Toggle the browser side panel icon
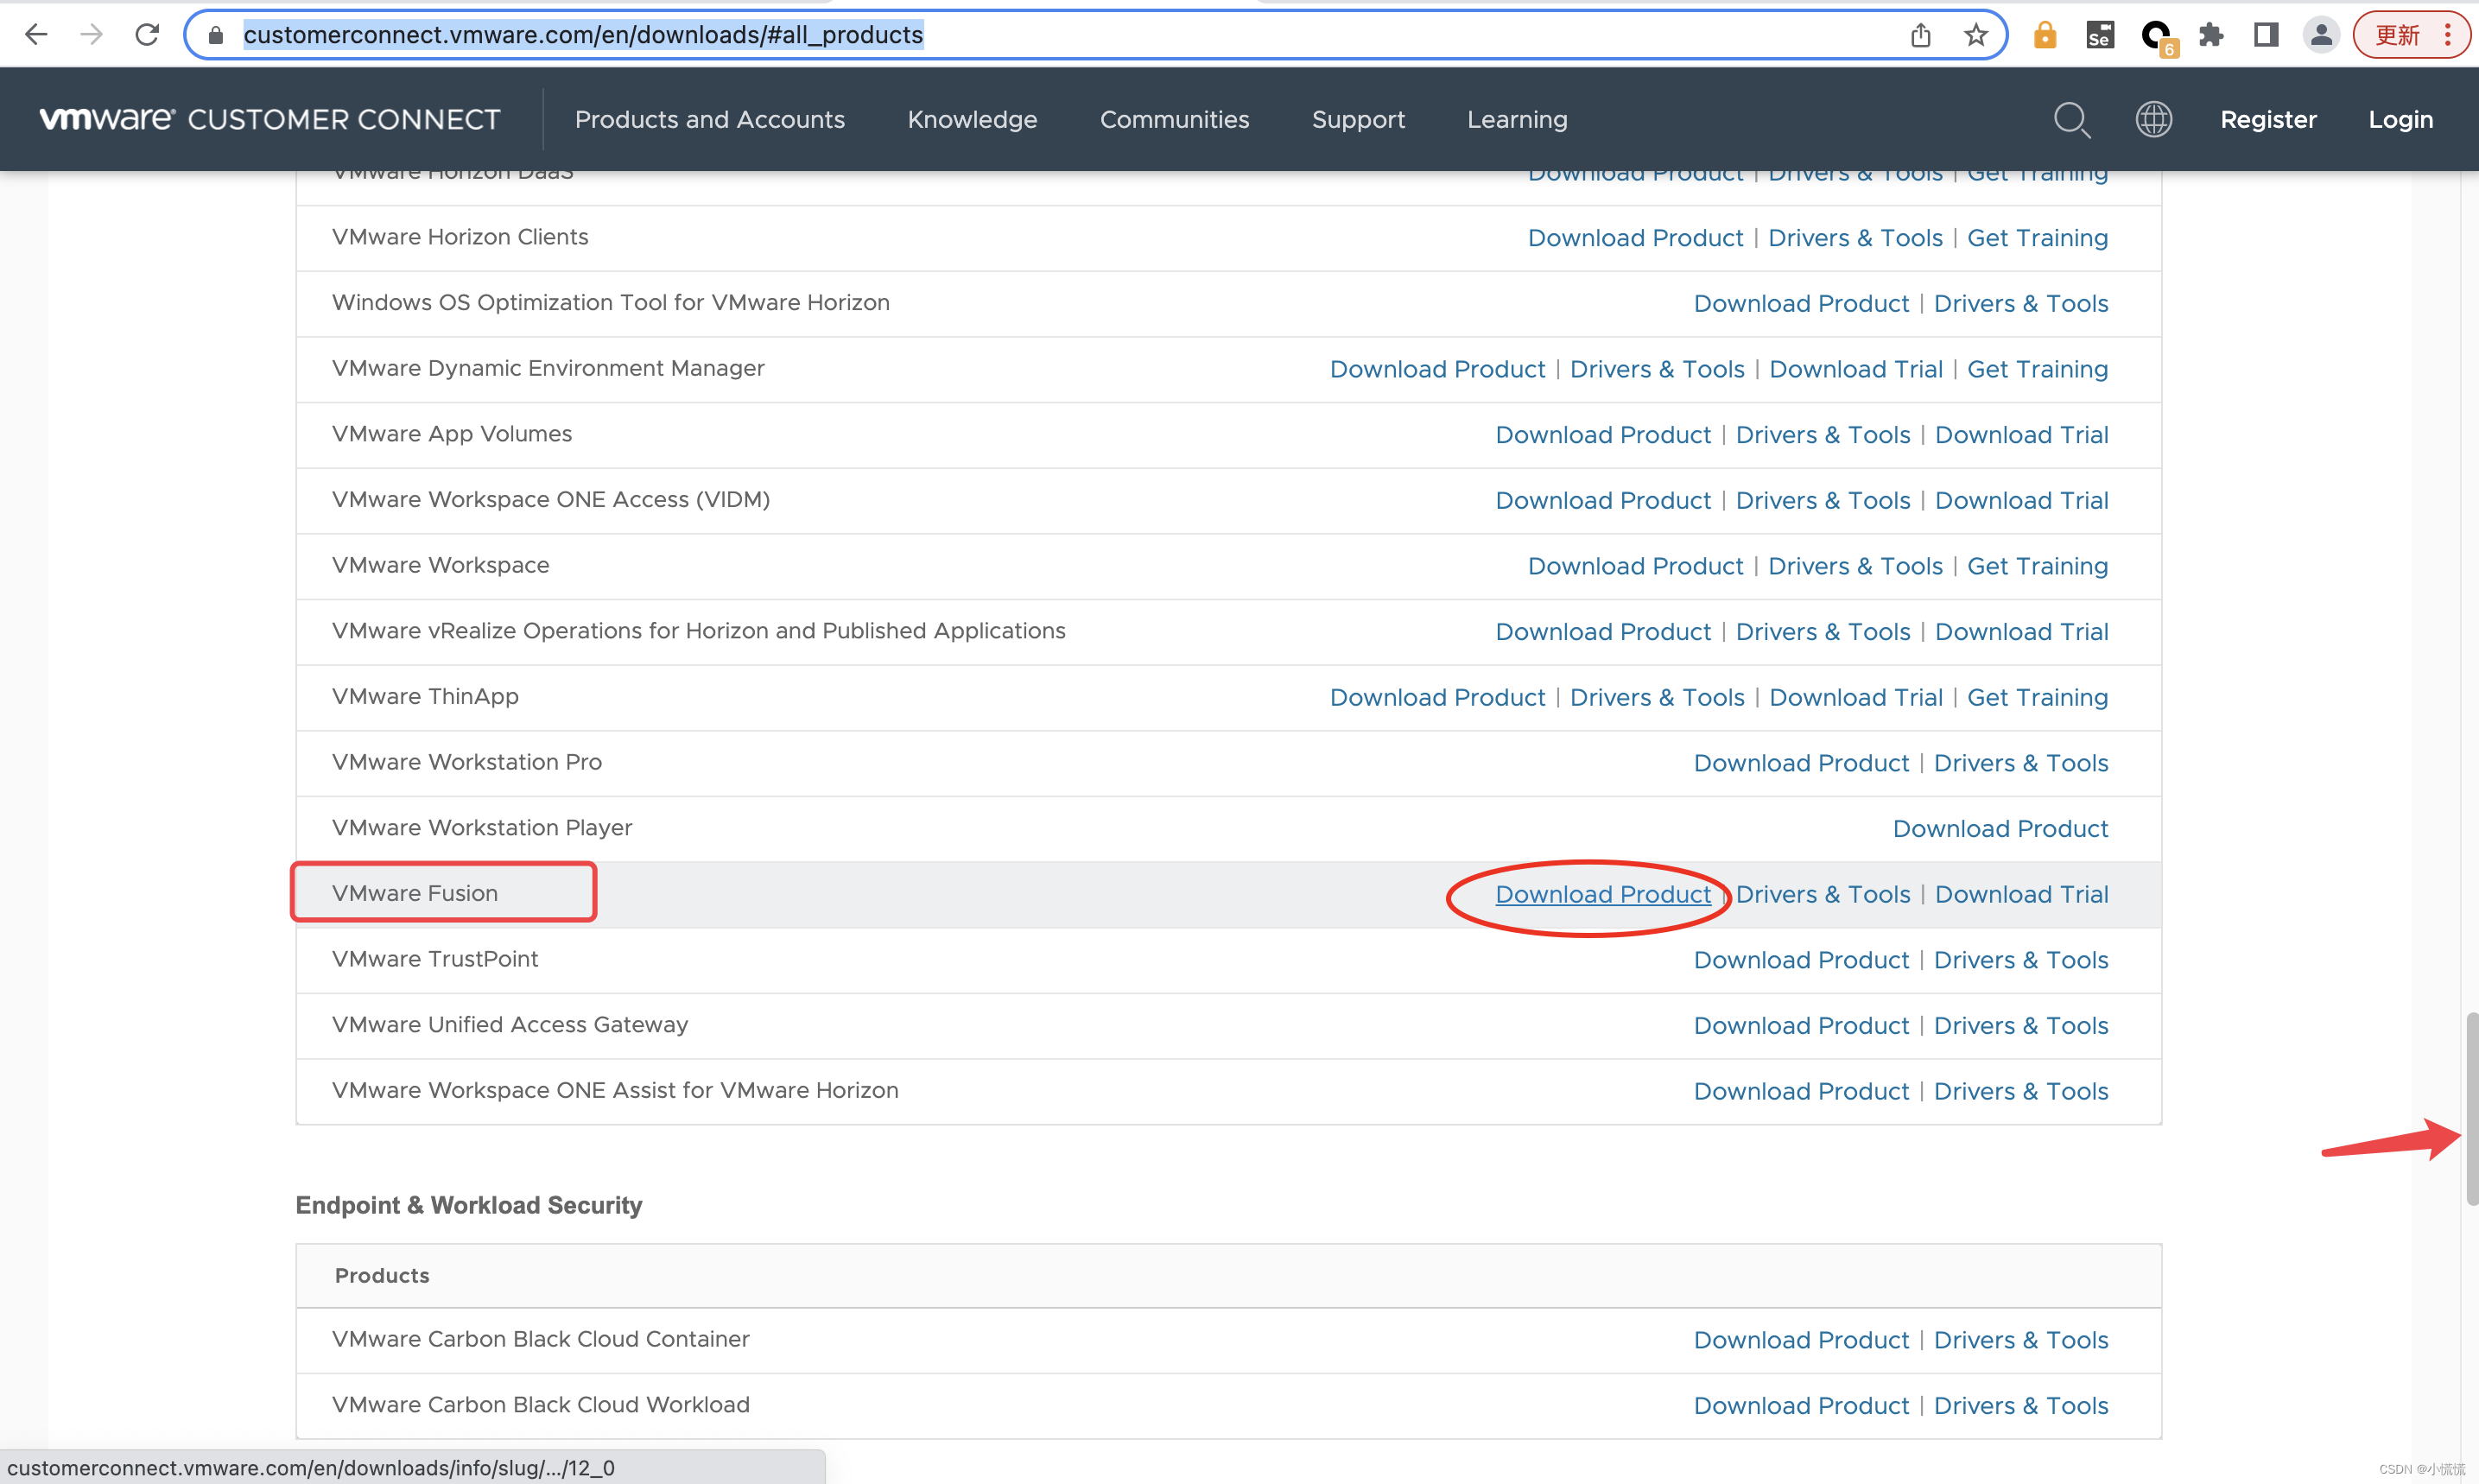Screen dimensions: 2479x1484 pos(2266,35)
